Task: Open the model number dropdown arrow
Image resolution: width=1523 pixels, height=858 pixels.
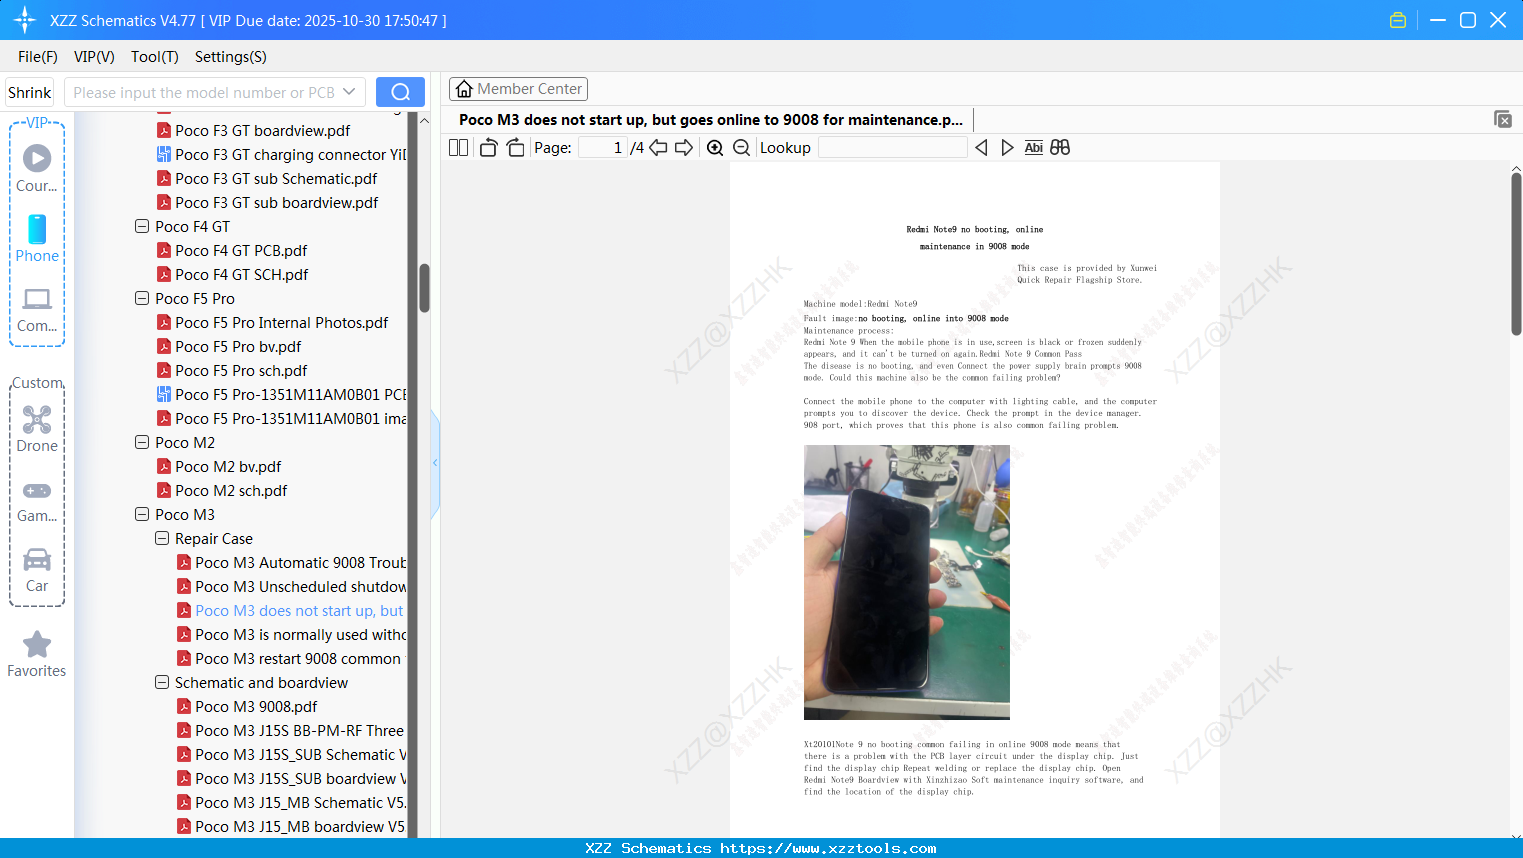Action: [349, 91]
